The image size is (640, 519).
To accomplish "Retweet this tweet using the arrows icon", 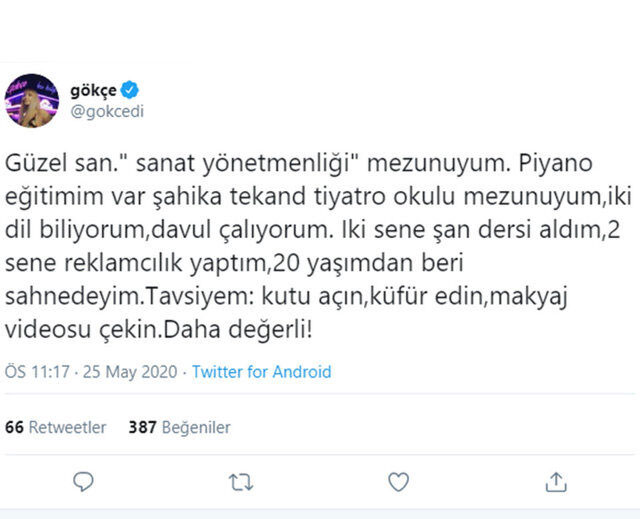I will pyautogui.click(x=241, y=482).
